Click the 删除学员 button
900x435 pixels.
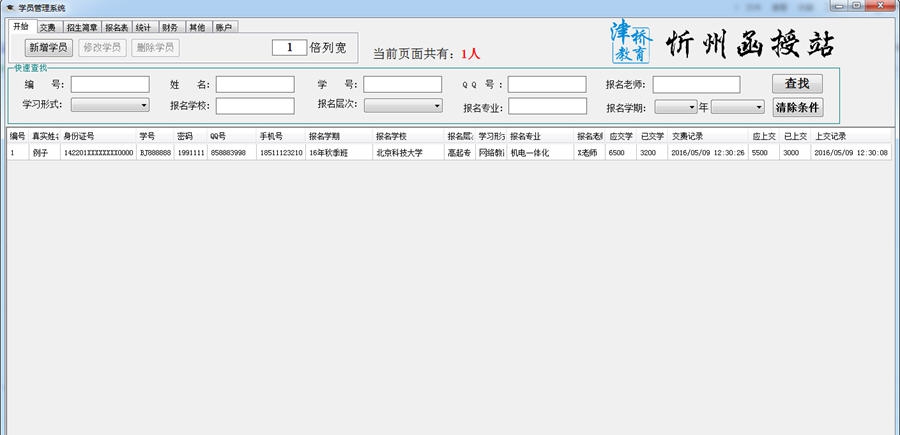coord(155,48)
